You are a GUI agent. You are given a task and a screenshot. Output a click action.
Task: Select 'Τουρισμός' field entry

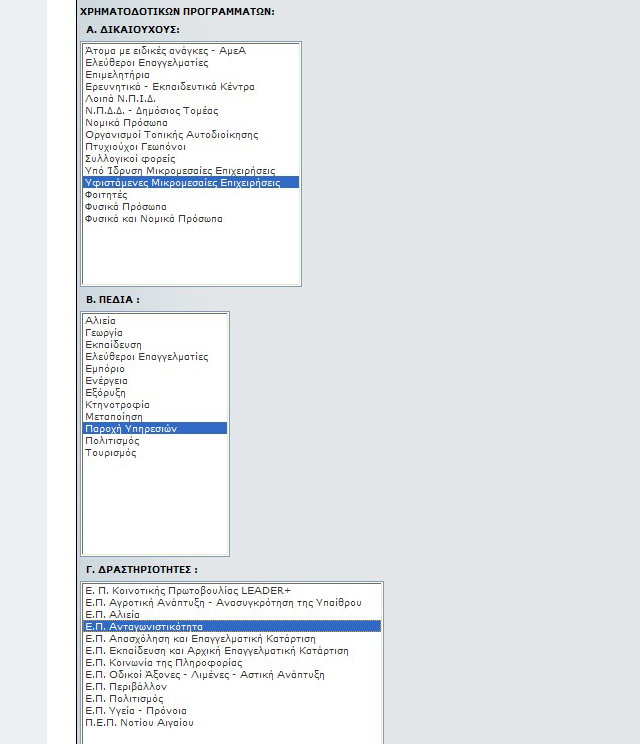(x=155, y=453)
